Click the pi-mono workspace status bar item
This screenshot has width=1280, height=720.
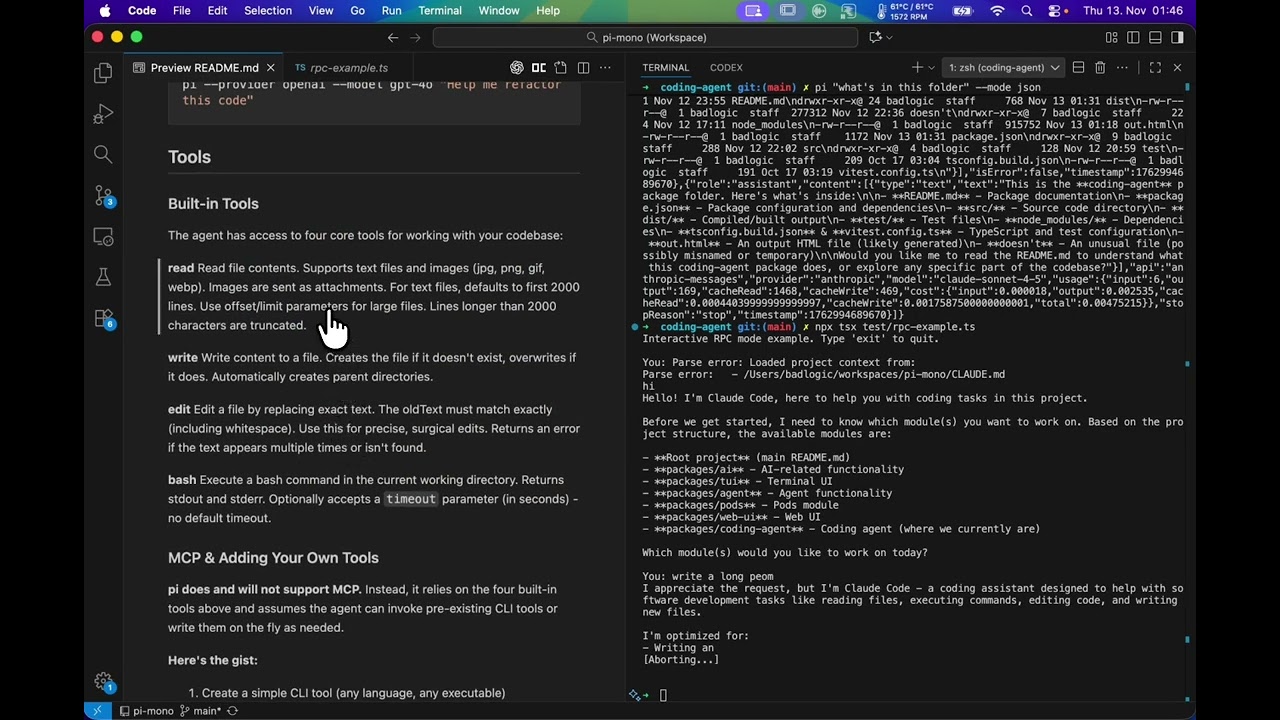[x=146, y=711]
